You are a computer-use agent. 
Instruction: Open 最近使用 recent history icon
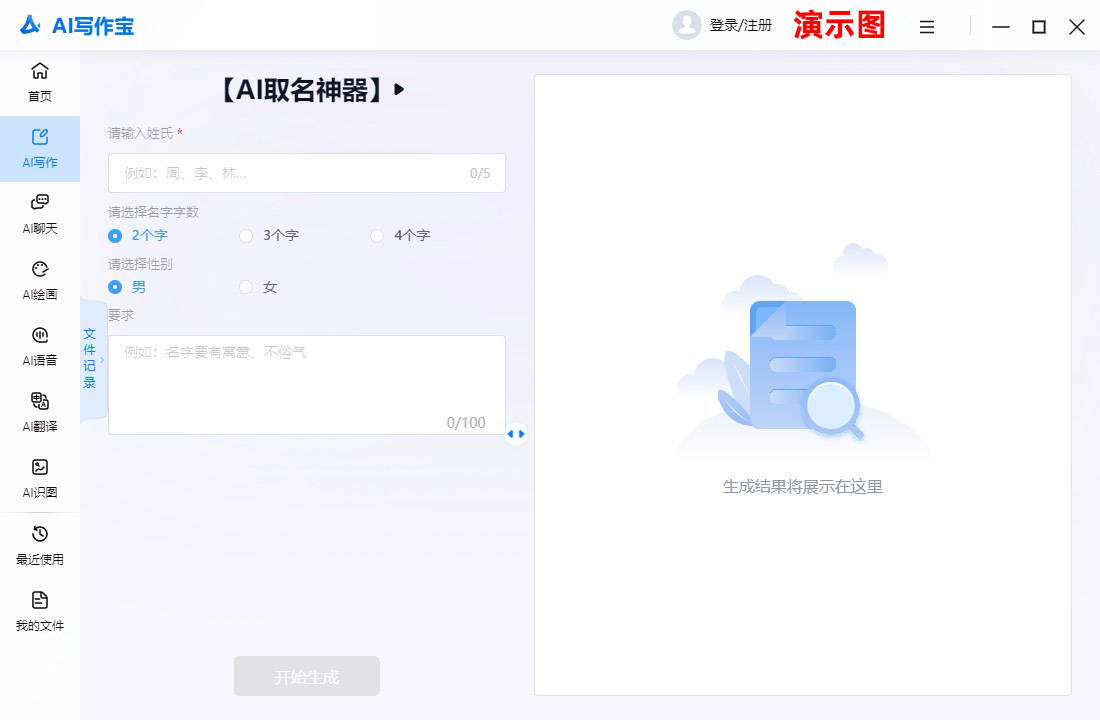(40, 534)
